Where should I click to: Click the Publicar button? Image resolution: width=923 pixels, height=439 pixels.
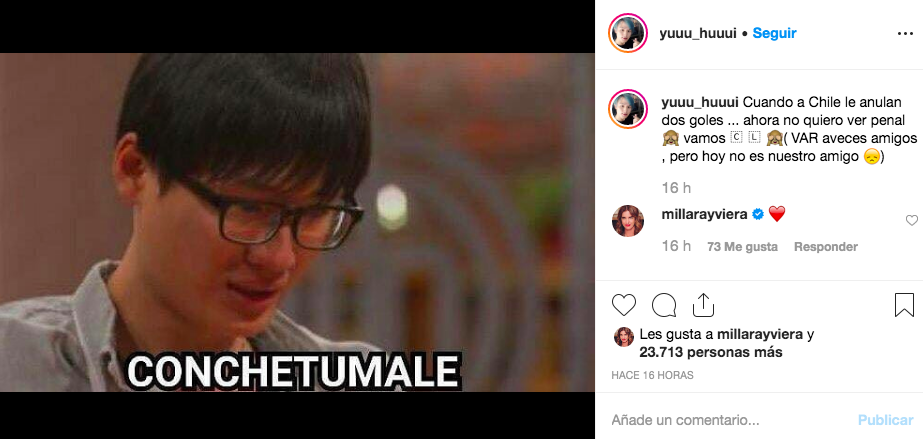885,420
